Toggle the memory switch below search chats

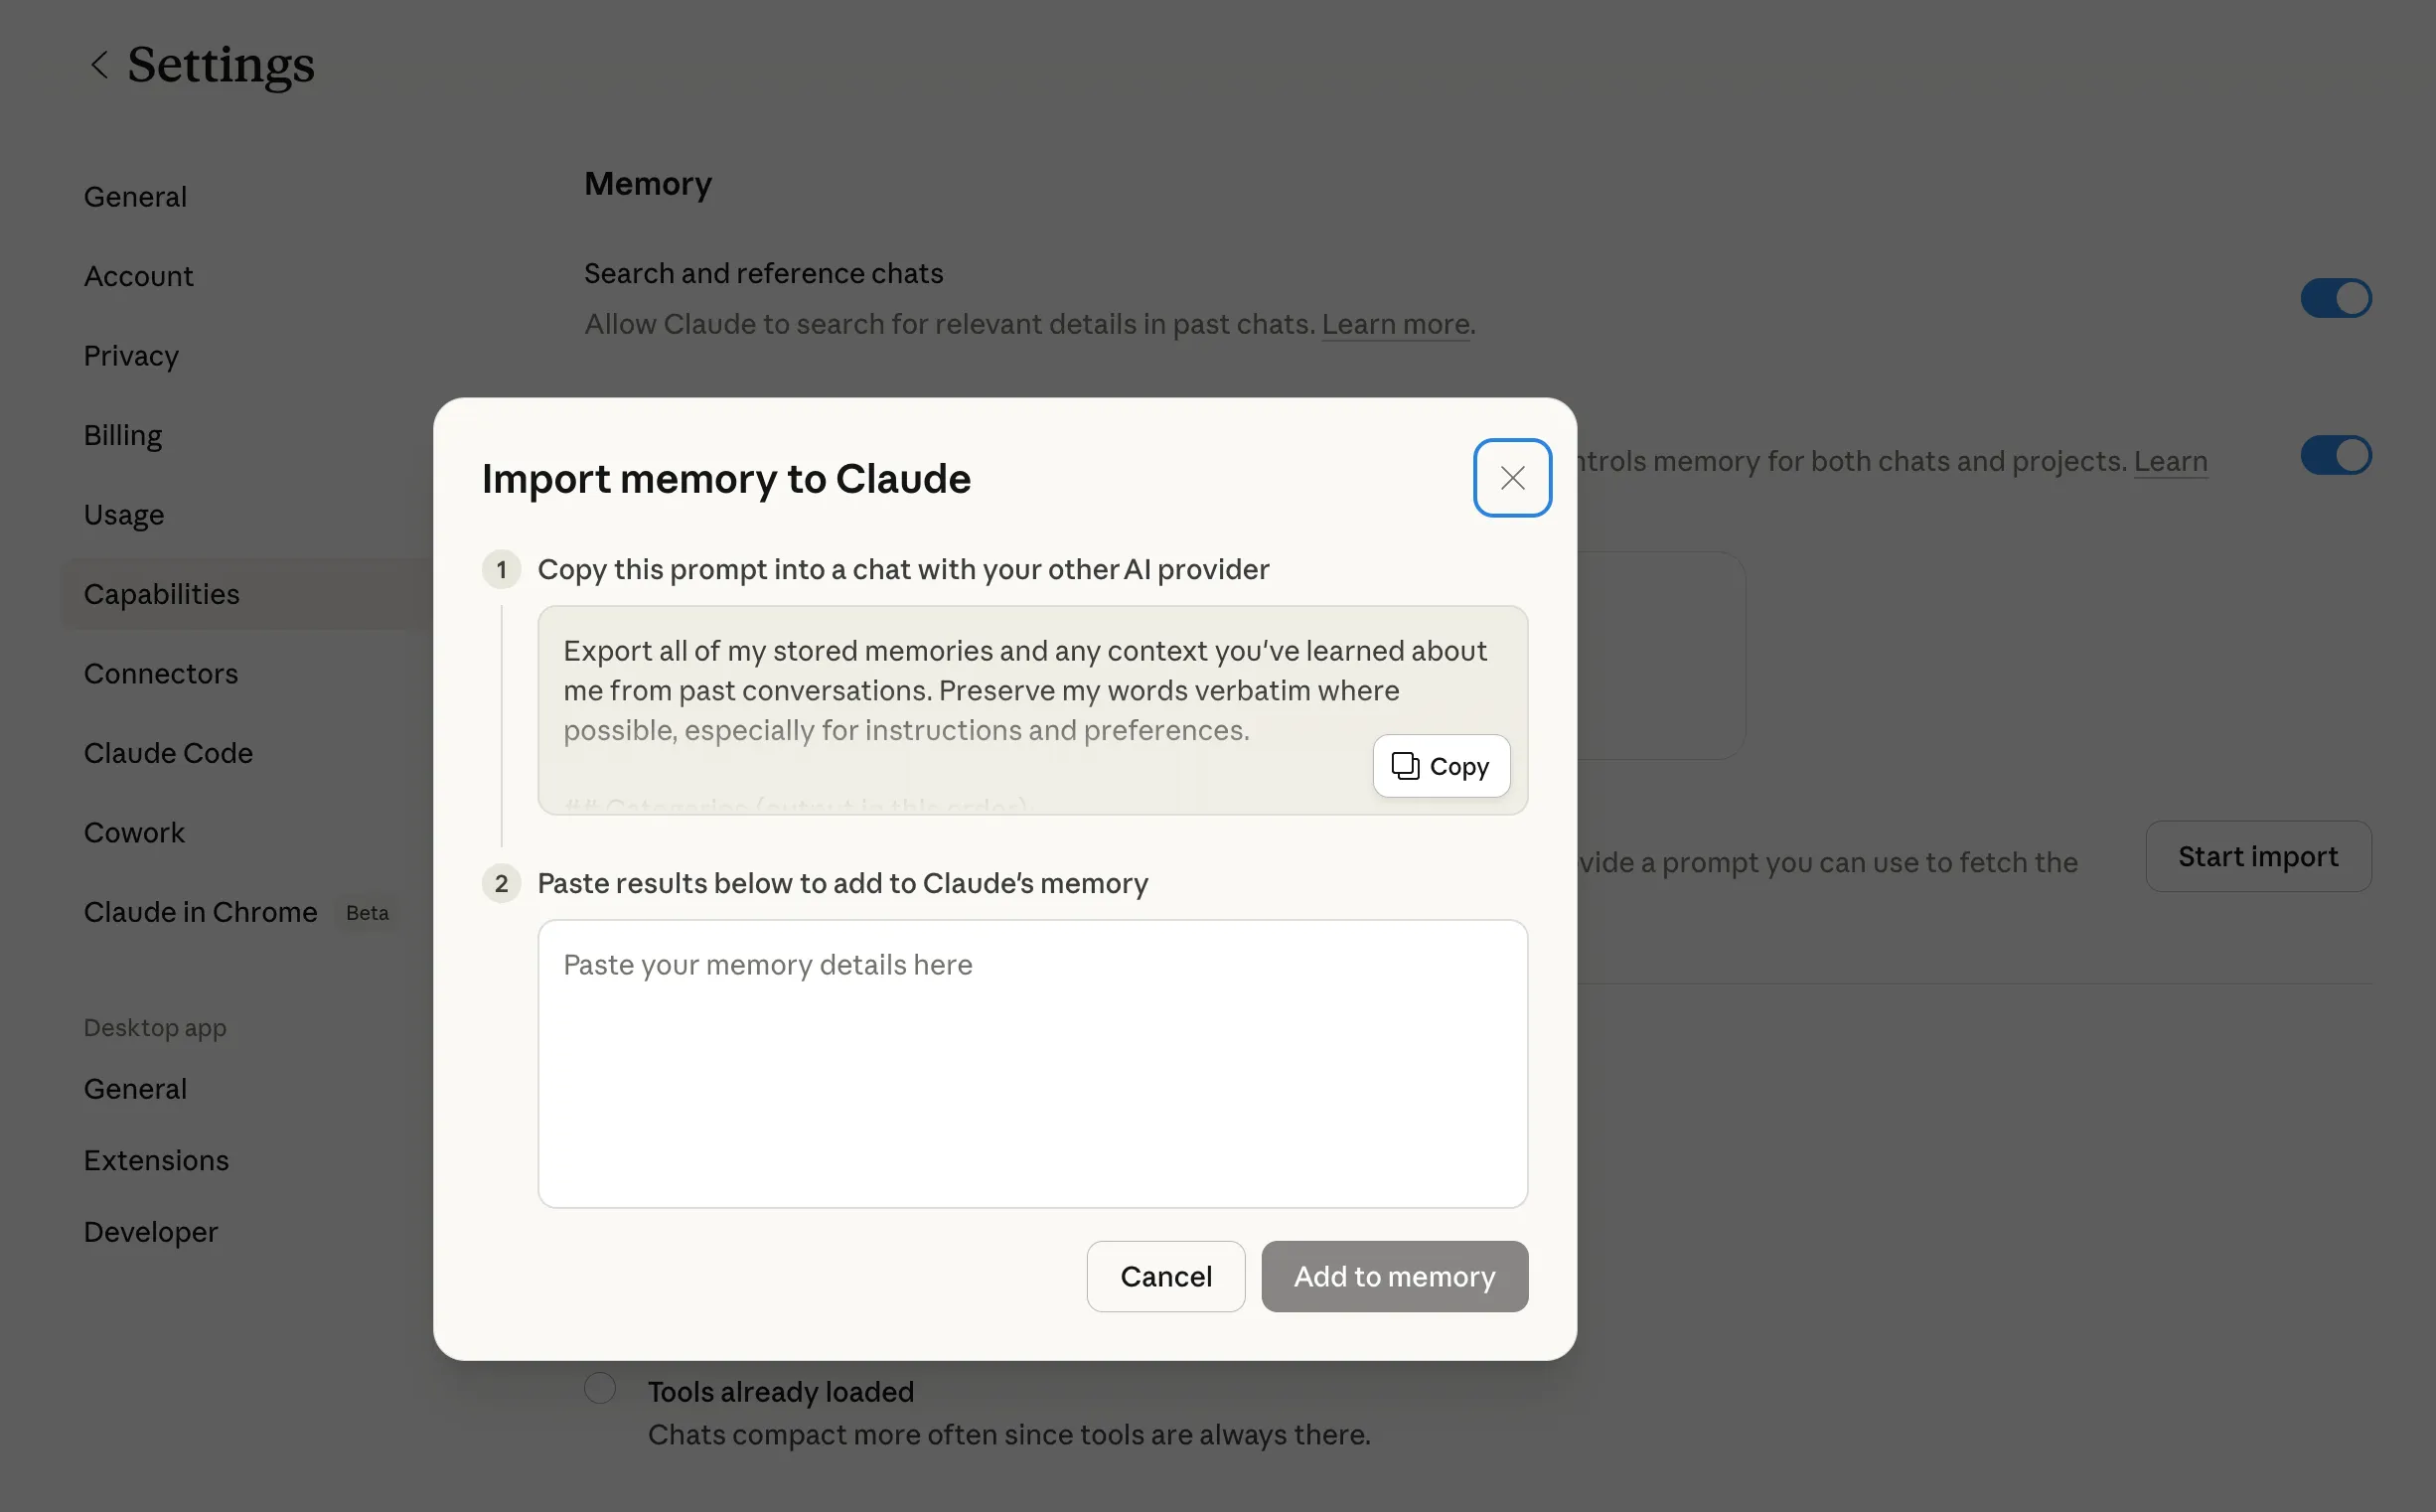[2335, 455]
